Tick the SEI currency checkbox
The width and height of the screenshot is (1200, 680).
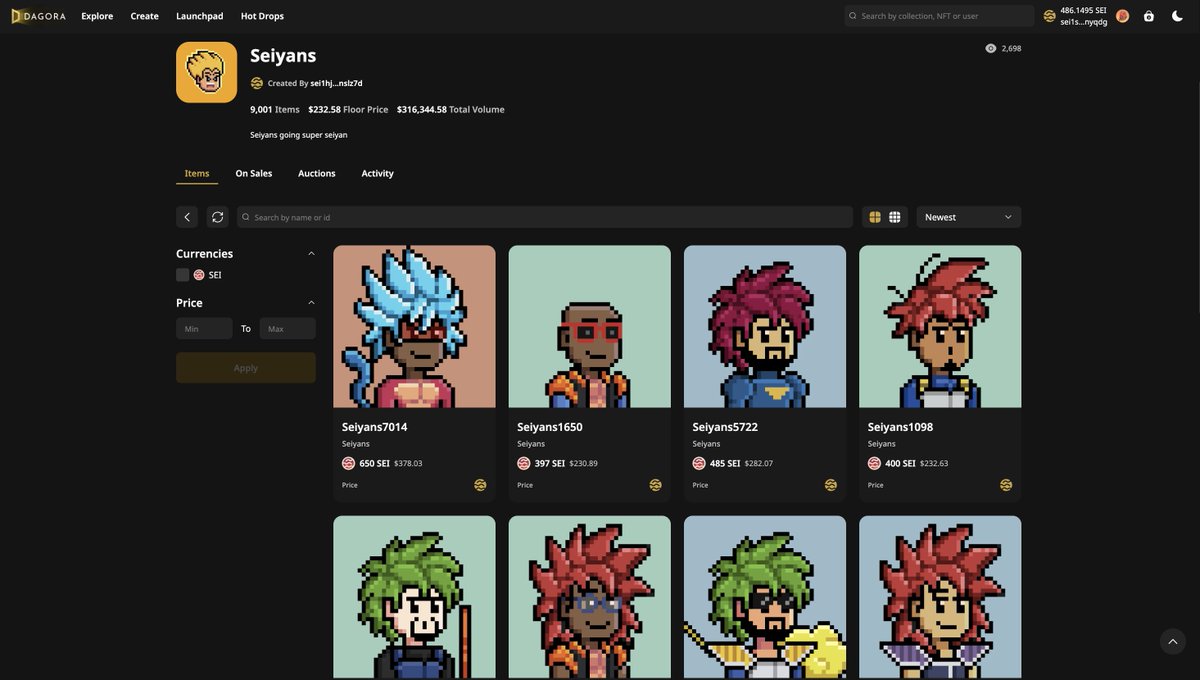(182, 275)
